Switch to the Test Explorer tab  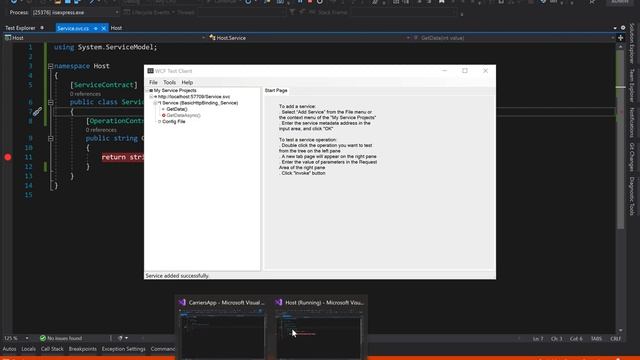tap(20, 28)
